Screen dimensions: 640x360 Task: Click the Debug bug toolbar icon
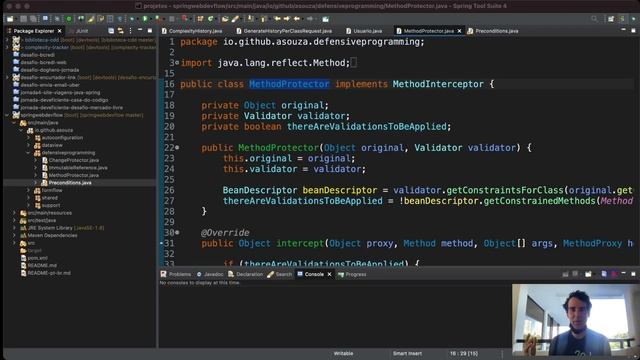pyautogui.click(x=132, y=19)
